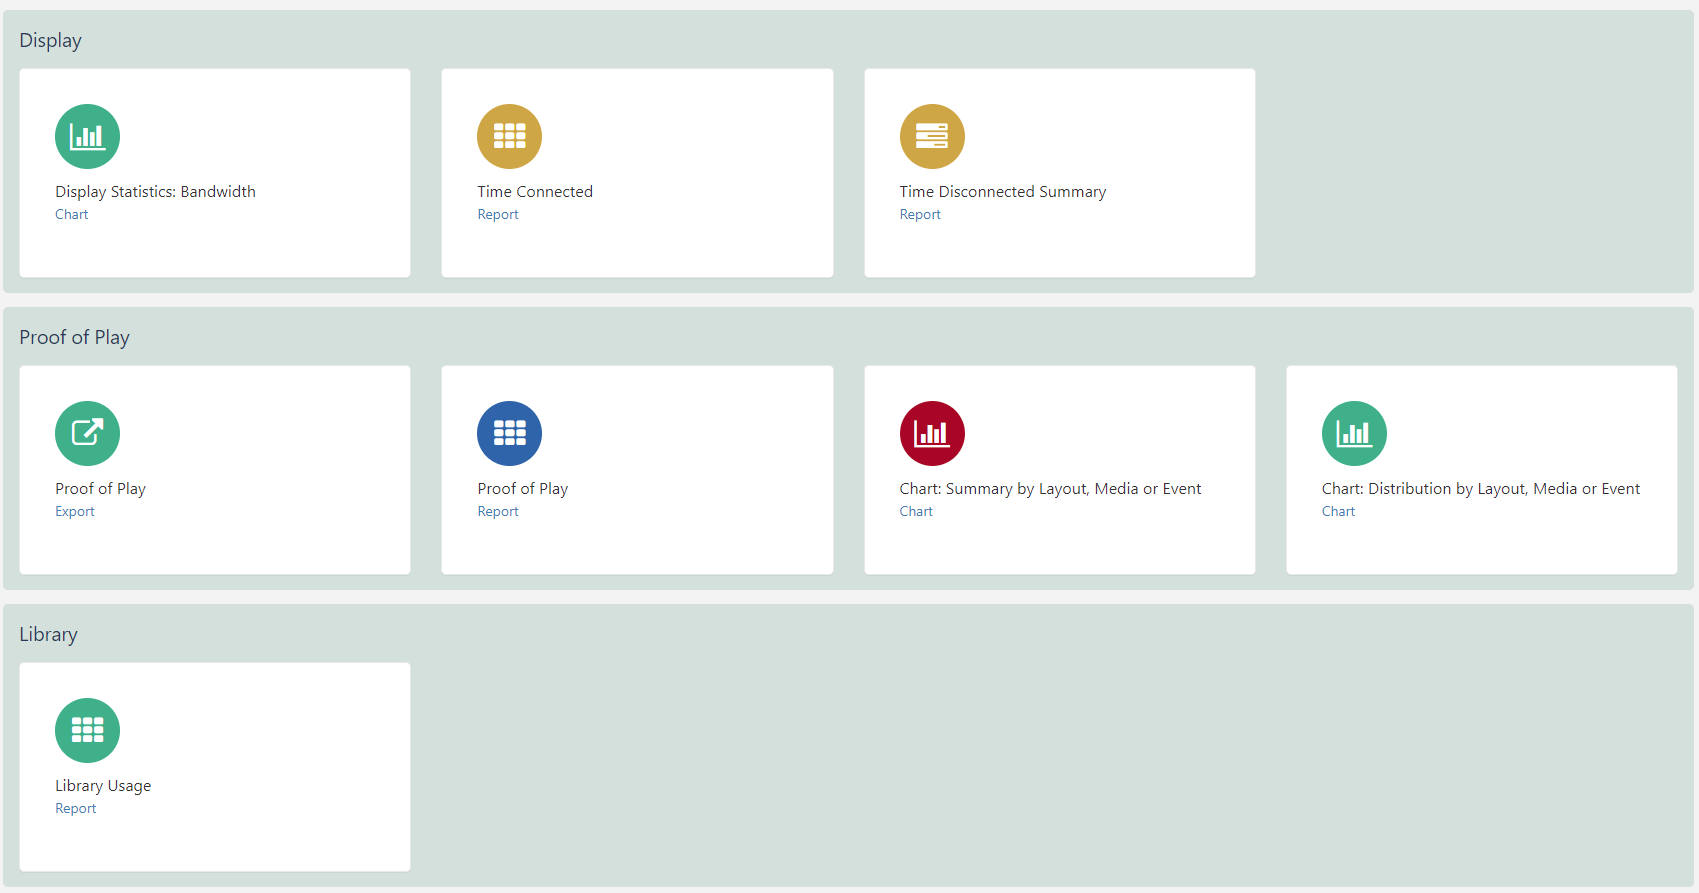Image resolution: width=1699 pixels, height=893 pixels.
Task: Click the Chart link under Distribution by Layout
Action: [x=1338, y=512]
